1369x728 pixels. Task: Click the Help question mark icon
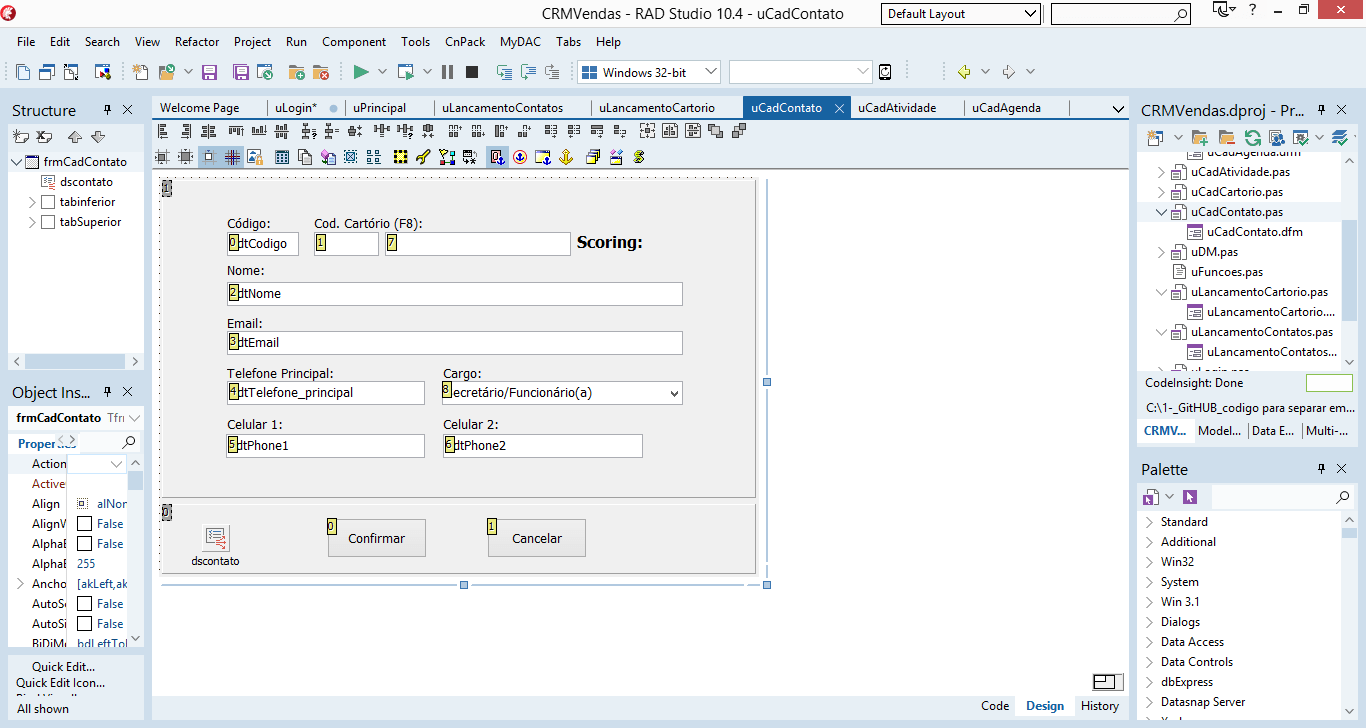pyautogui.click(x=1253, y=9)
